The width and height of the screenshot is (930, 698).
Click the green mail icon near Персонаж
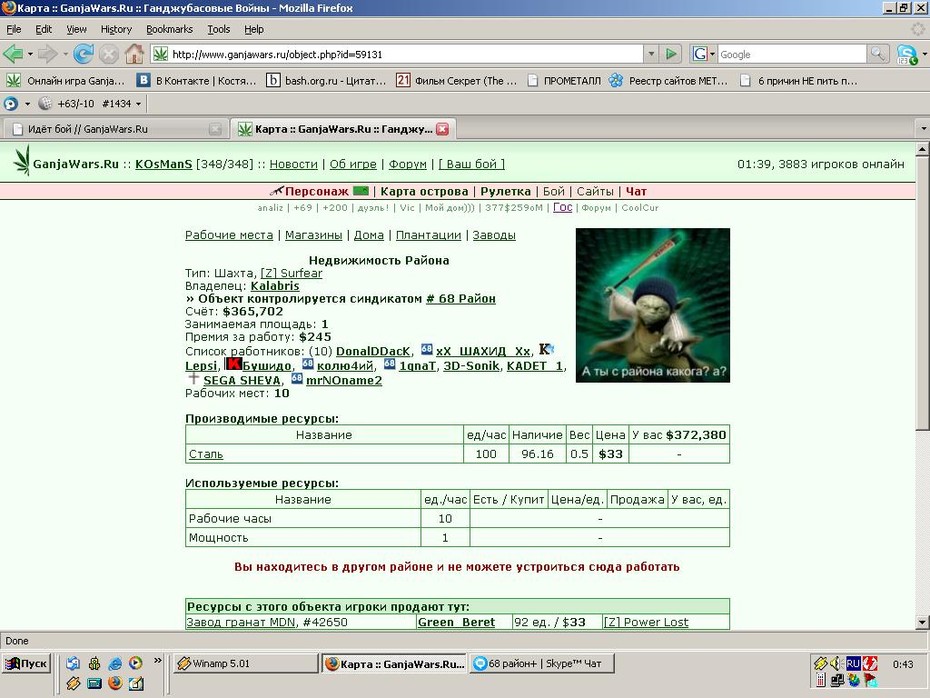point(361,191)
